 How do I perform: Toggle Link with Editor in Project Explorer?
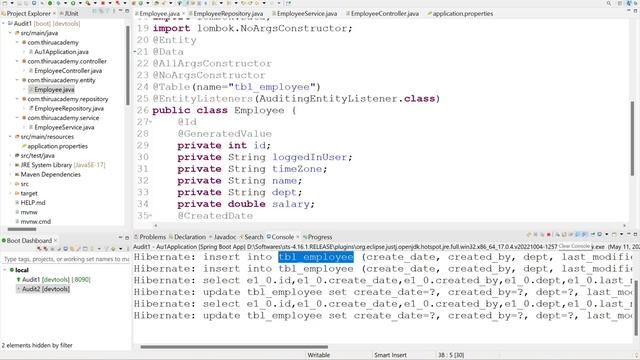point(100,11)
